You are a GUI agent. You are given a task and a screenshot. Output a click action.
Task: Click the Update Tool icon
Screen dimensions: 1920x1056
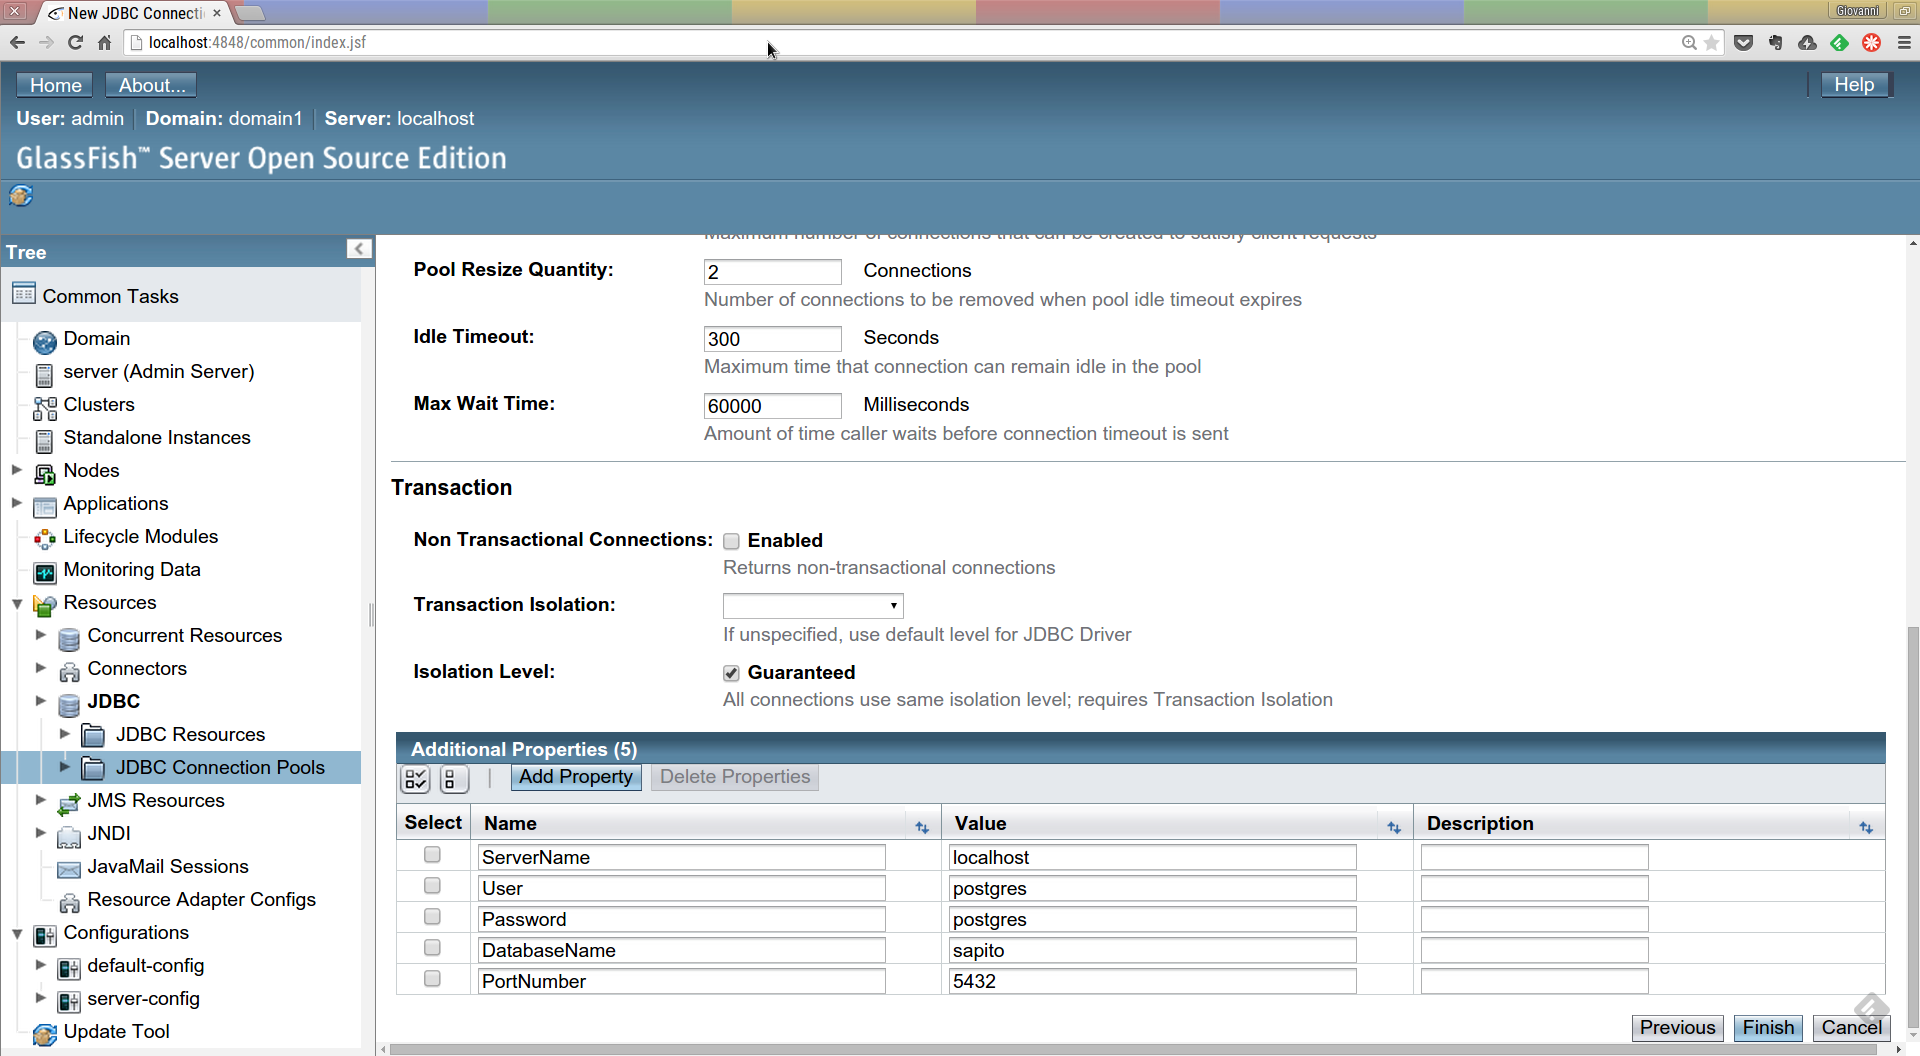(x=45, y=1034)
